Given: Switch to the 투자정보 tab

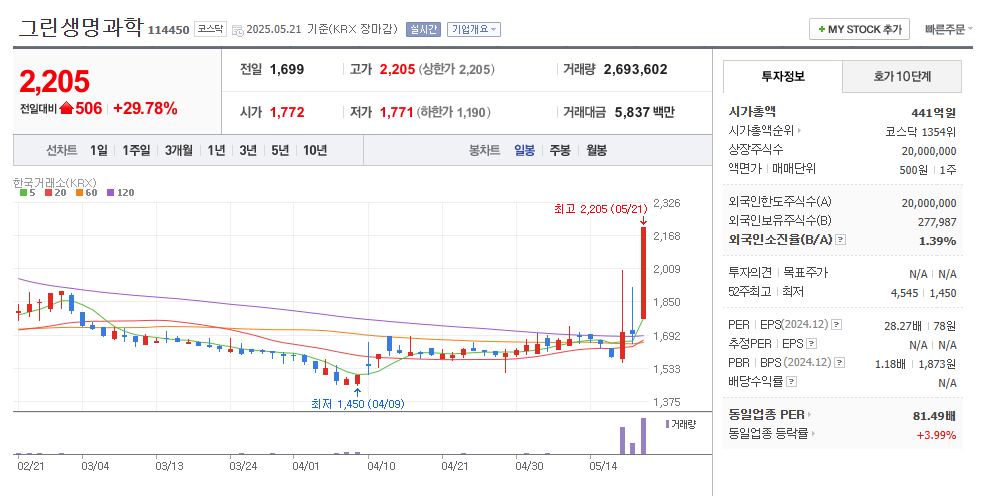Looking at the screenshot, I should (783, 77).
